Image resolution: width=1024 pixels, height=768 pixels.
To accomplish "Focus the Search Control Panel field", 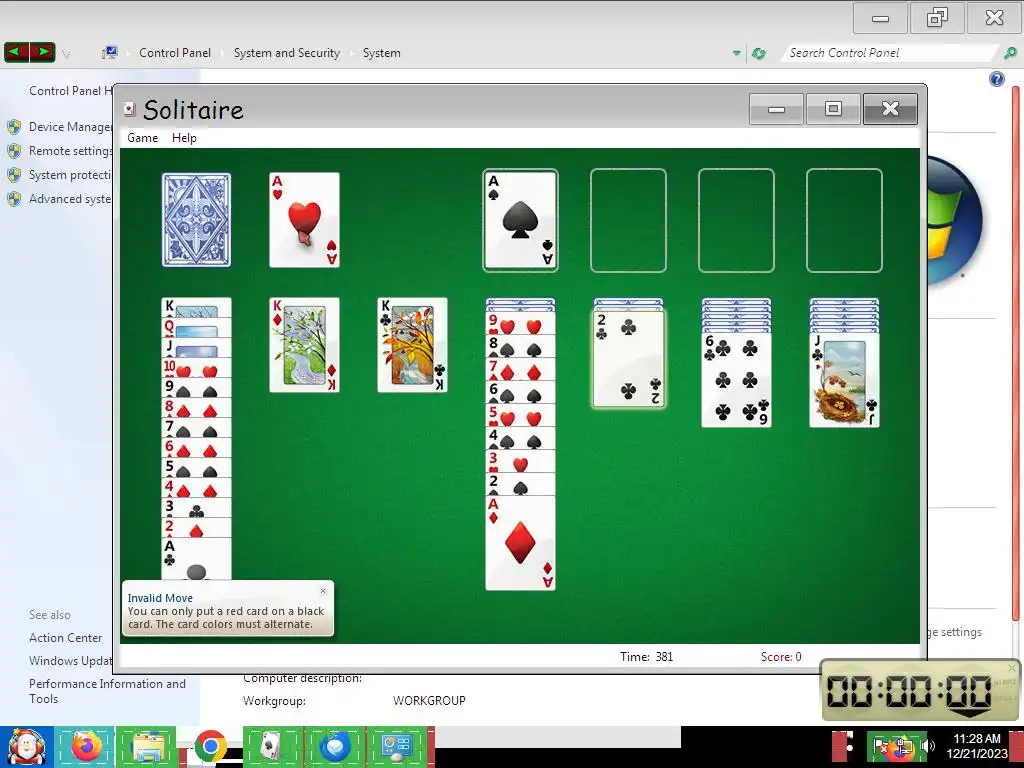I will pos(888,53).
